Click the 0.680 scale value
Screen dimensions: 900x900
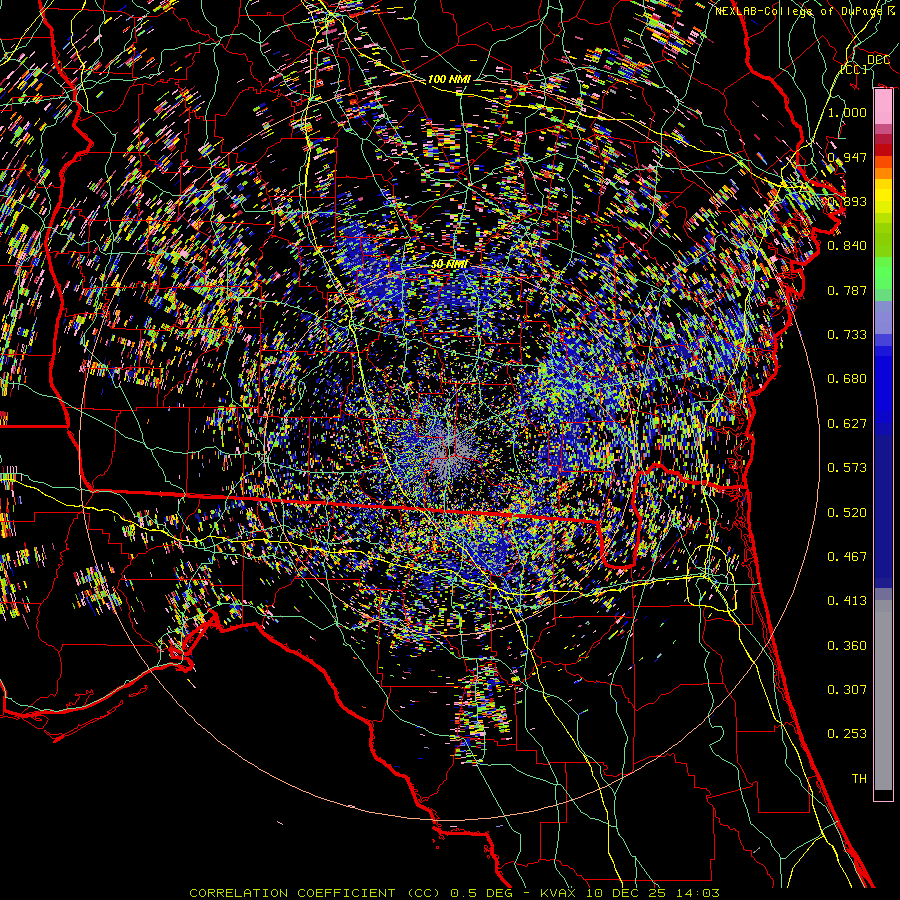point(847,379)
